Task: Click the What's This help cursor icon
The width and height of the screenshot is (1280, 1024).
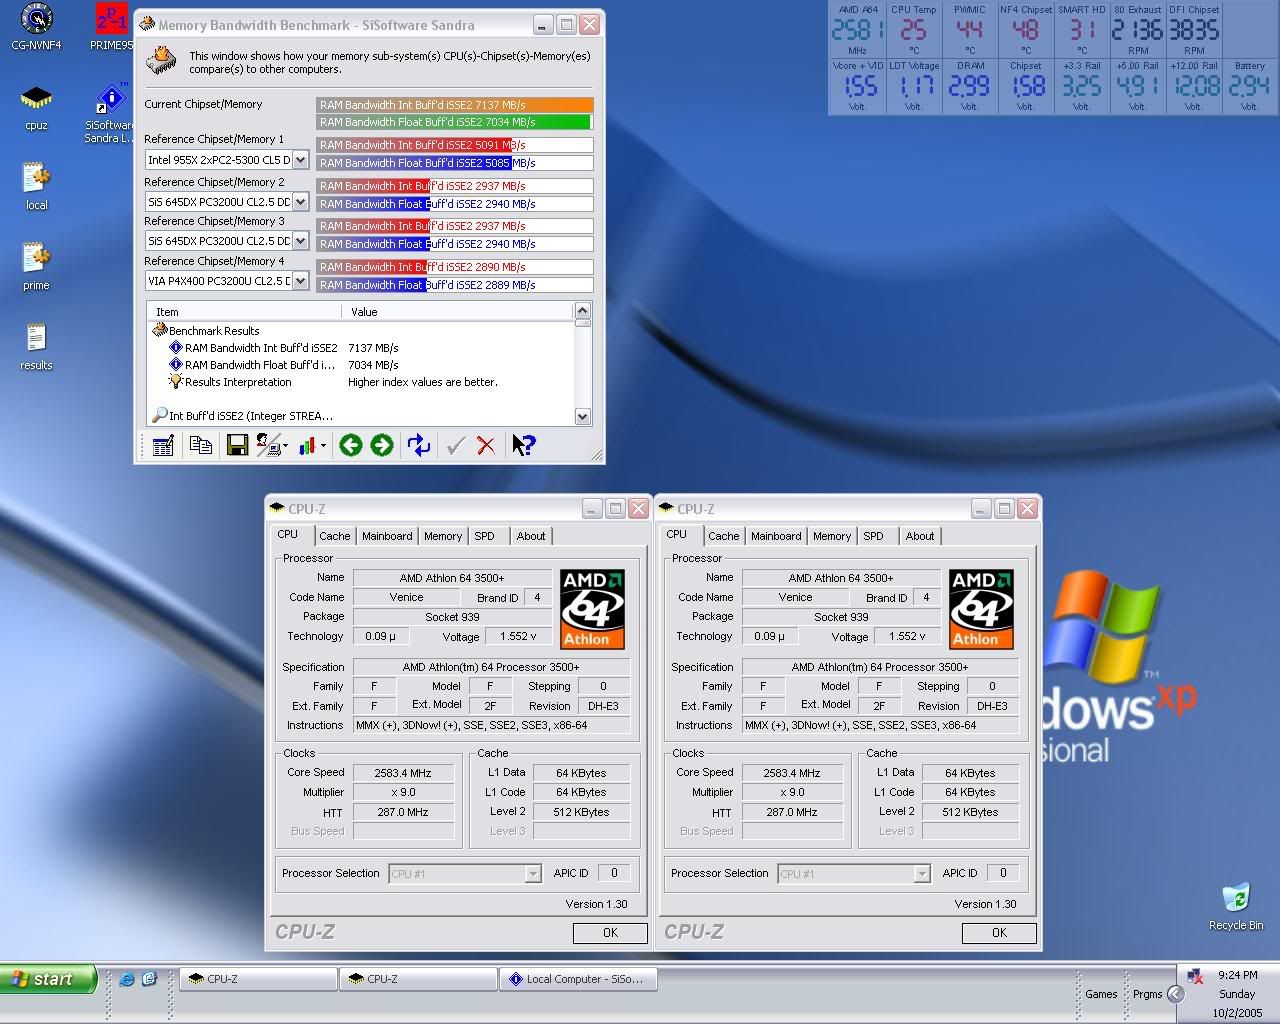Action: pyautogui.click(x=523, y=446)
